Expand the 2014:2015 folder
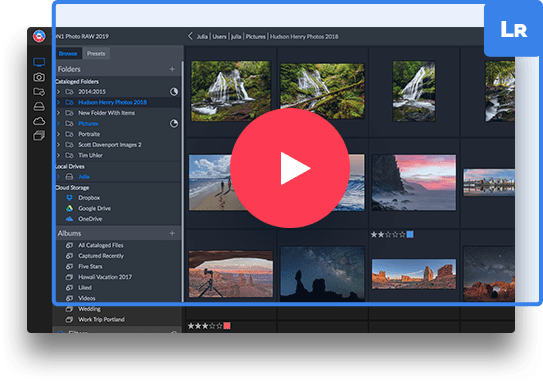Viewport: 543px width, 381px height. point(59,91)
